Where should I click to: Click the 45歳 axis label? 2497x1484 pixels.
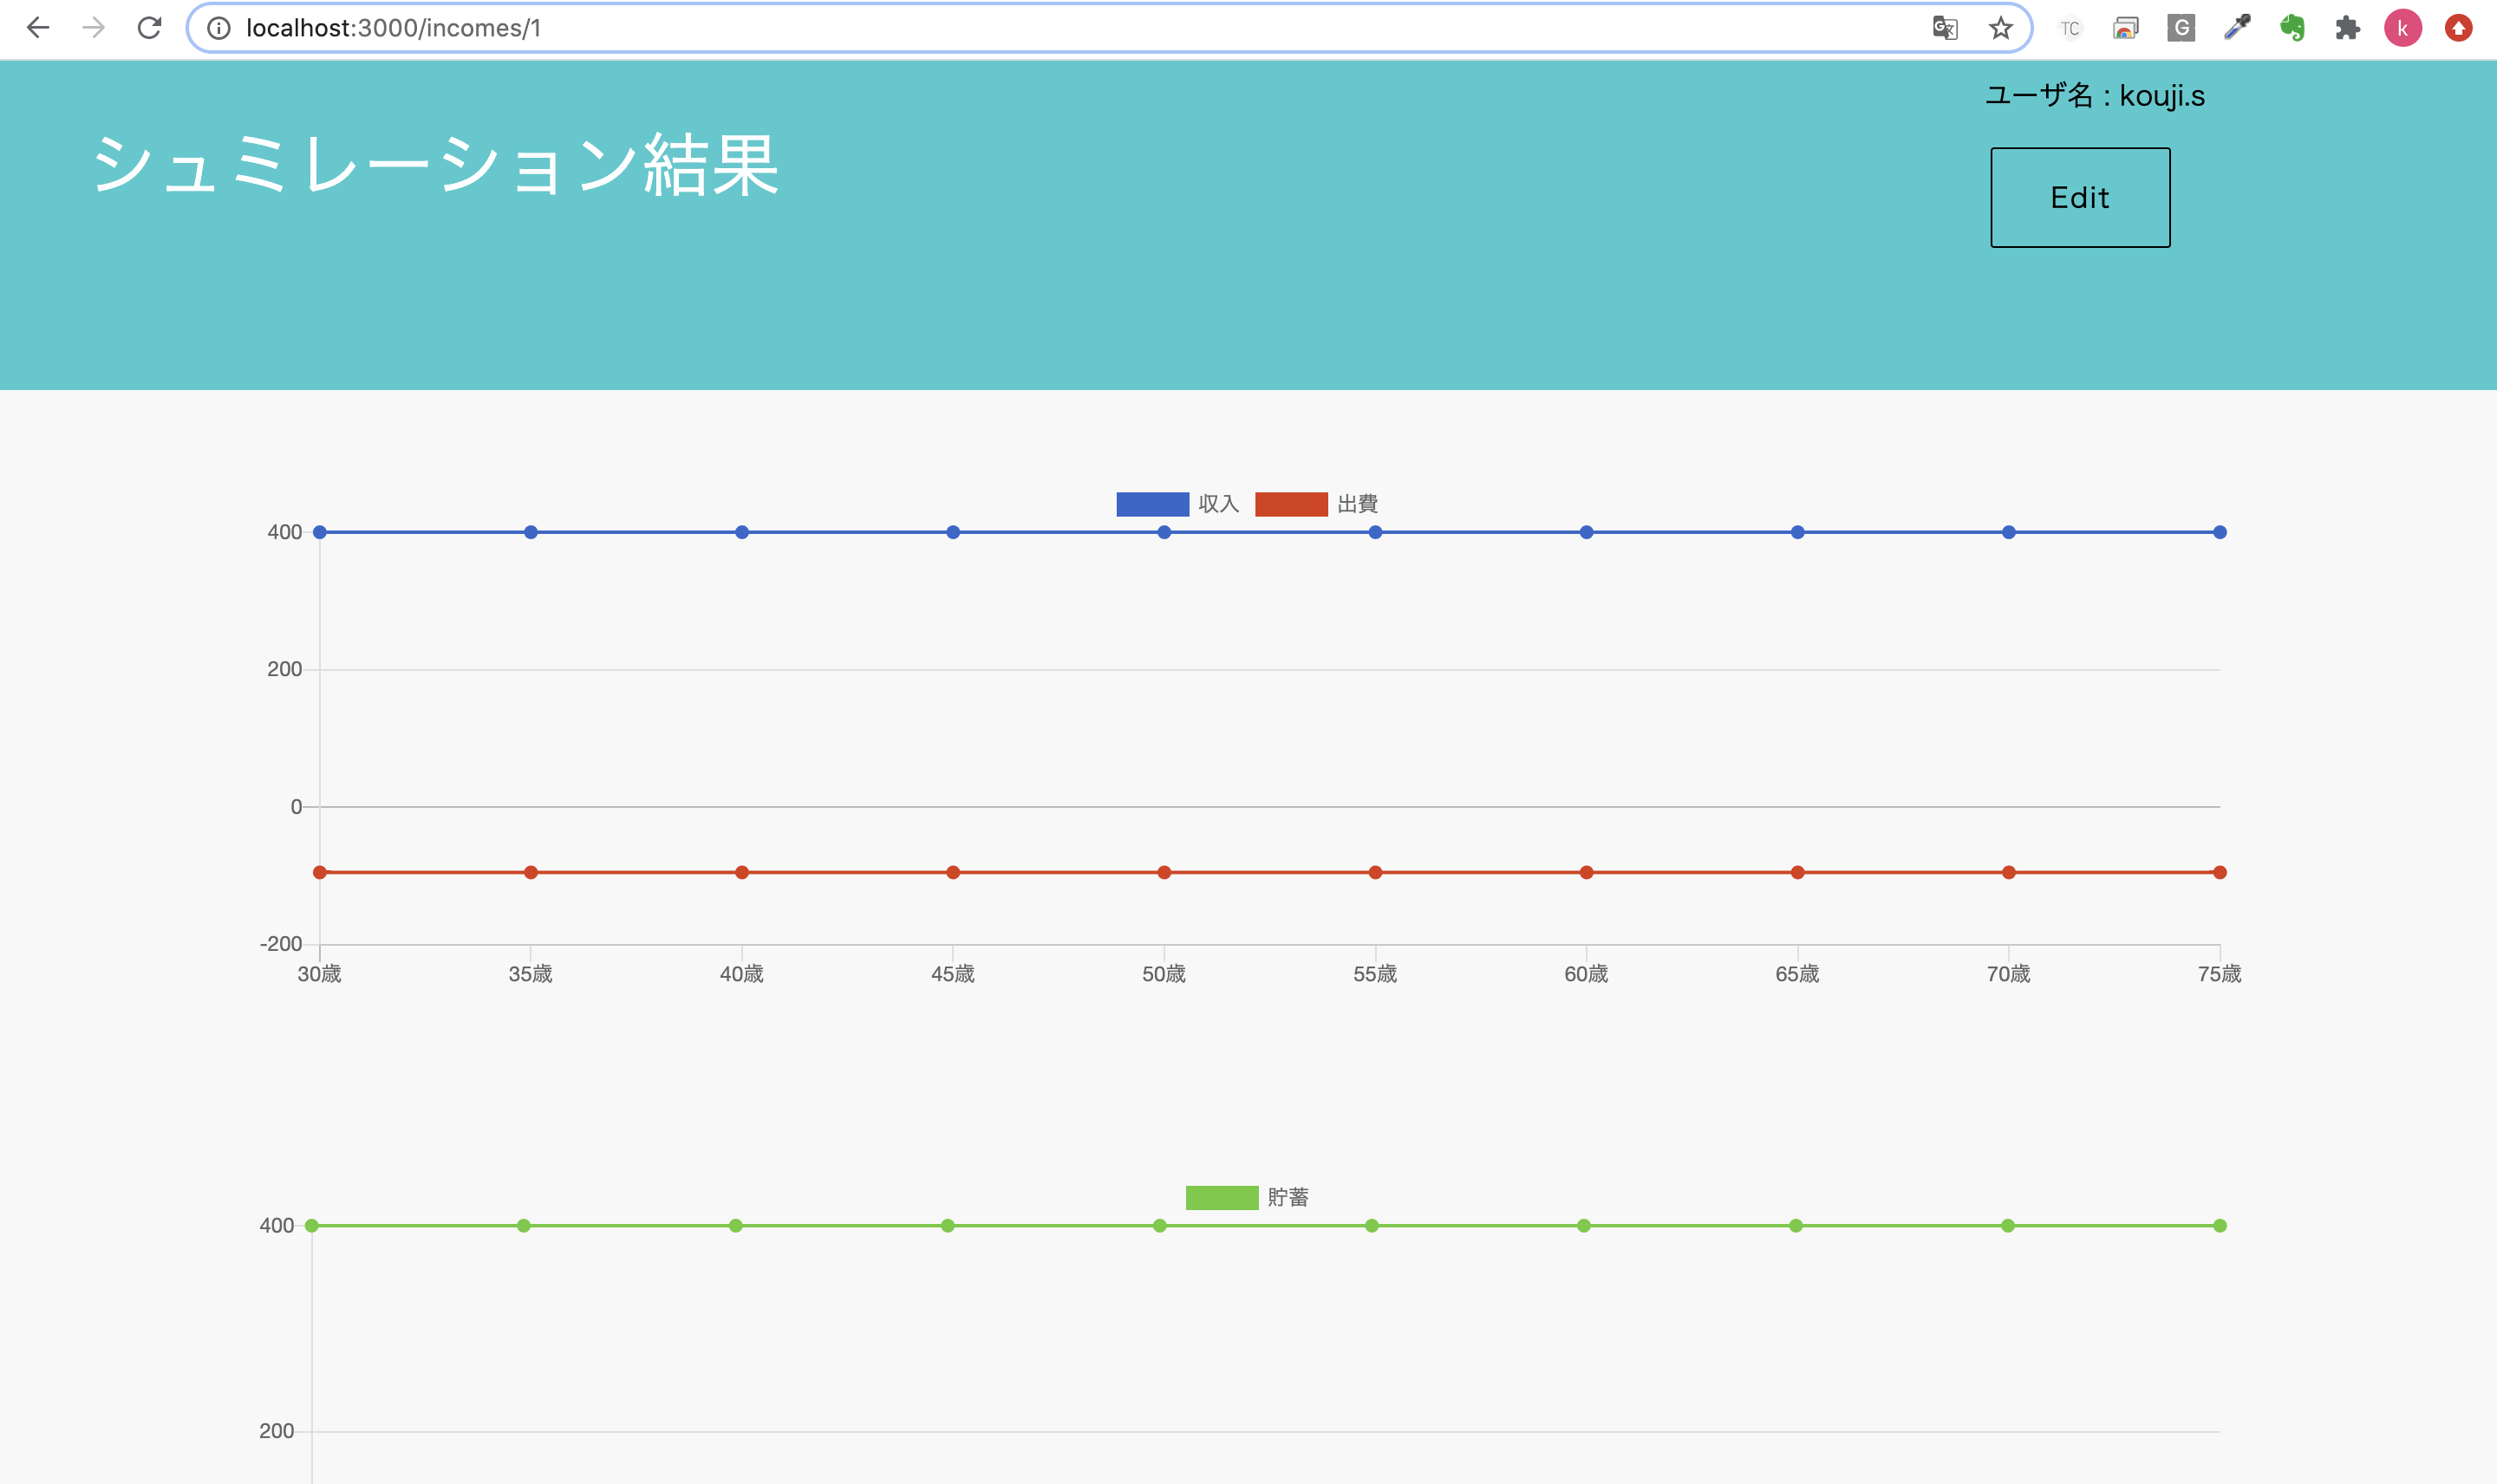(953, 974)
